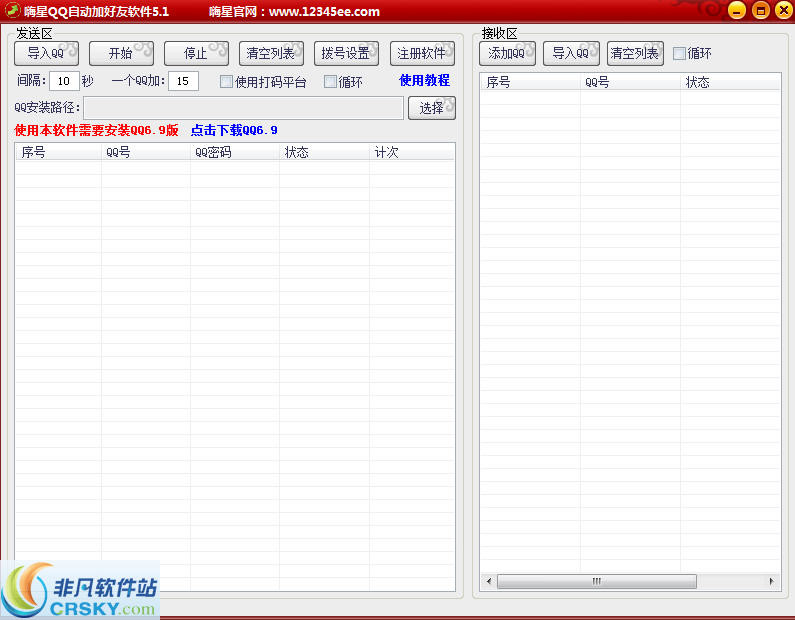Click the QQ安装路径 text field

coord(243,108)
